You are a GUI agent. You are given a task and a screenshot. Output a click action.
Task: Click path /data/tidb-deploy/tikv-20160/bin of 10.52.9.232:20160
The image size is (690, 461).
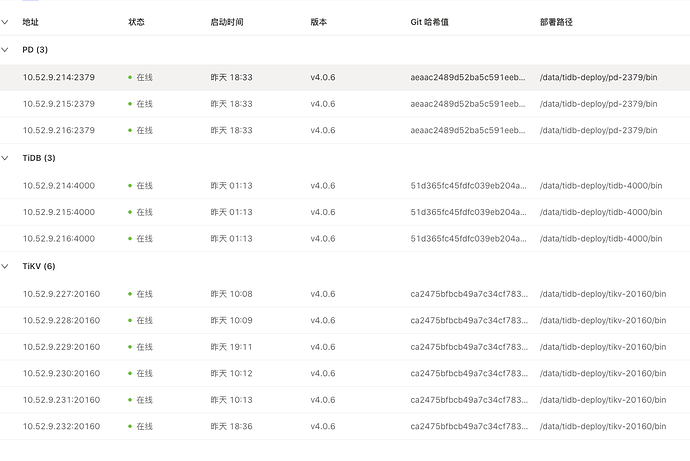pyautogui.click(x=603, y=426)
